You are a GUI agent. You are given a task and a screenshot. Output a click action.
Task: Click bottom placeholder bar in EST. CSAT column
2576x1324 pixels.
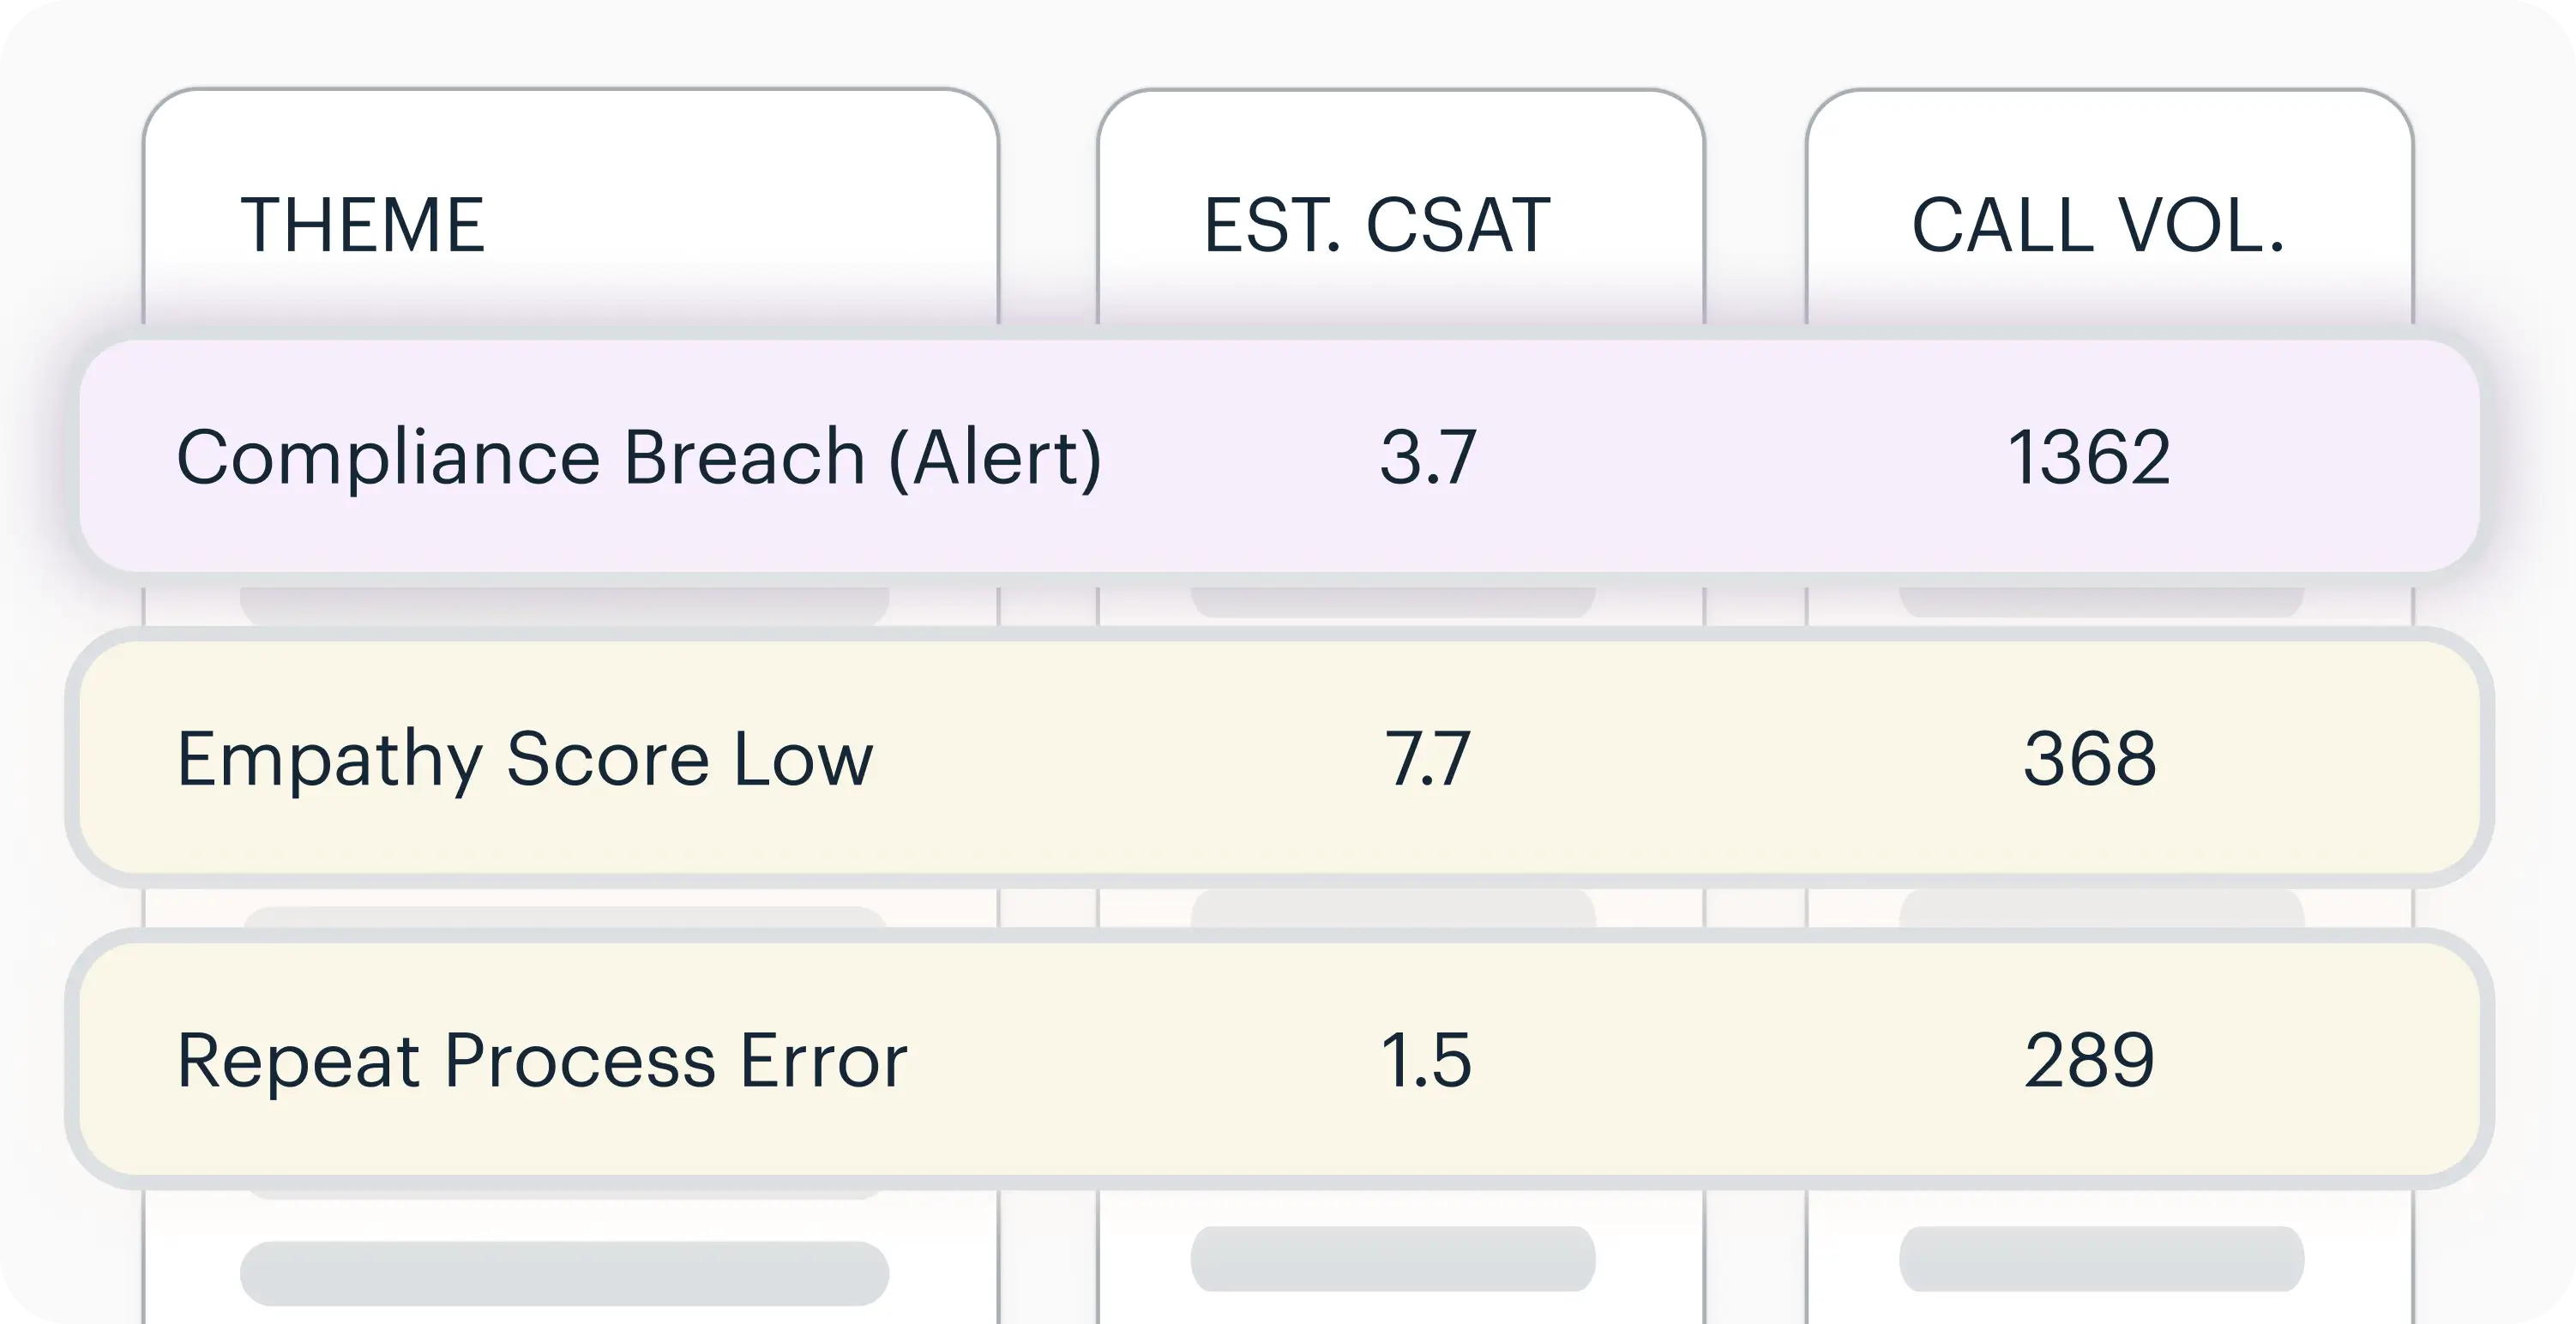[x=1393, y=1258]
